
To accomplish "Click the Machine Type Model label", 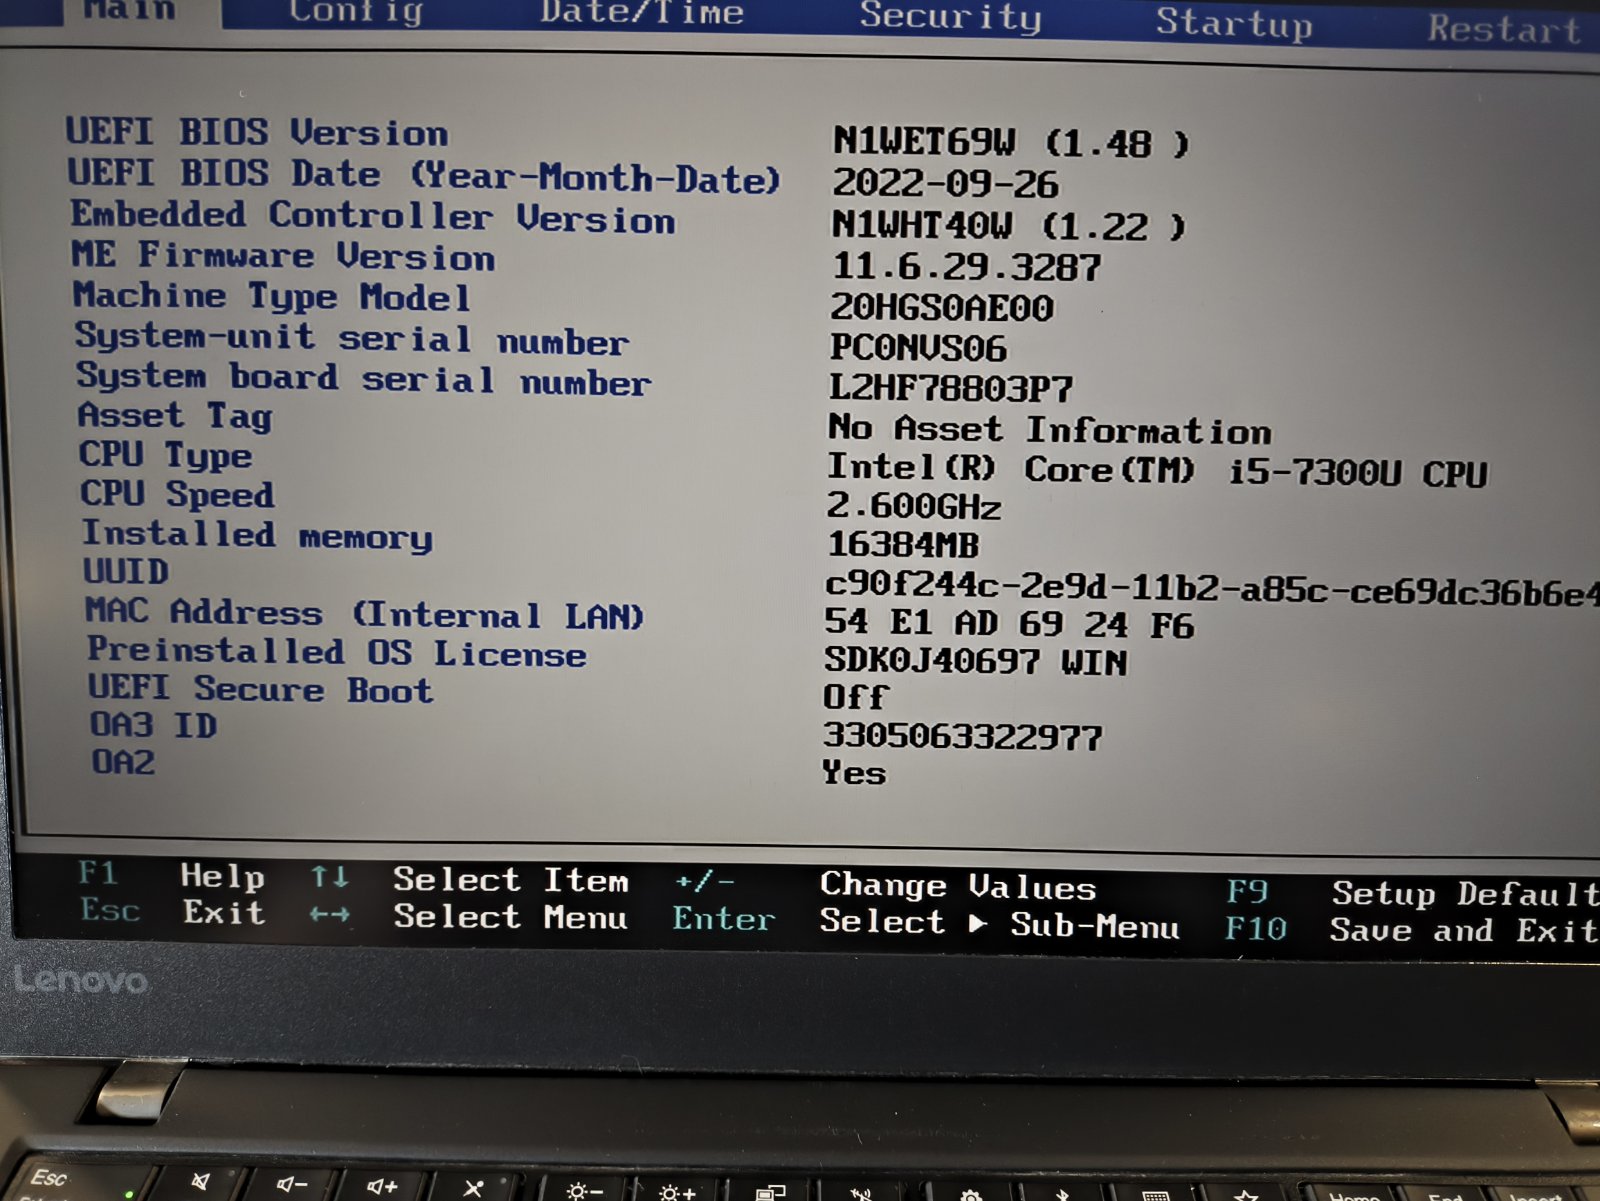I will [x=271, y=297].
